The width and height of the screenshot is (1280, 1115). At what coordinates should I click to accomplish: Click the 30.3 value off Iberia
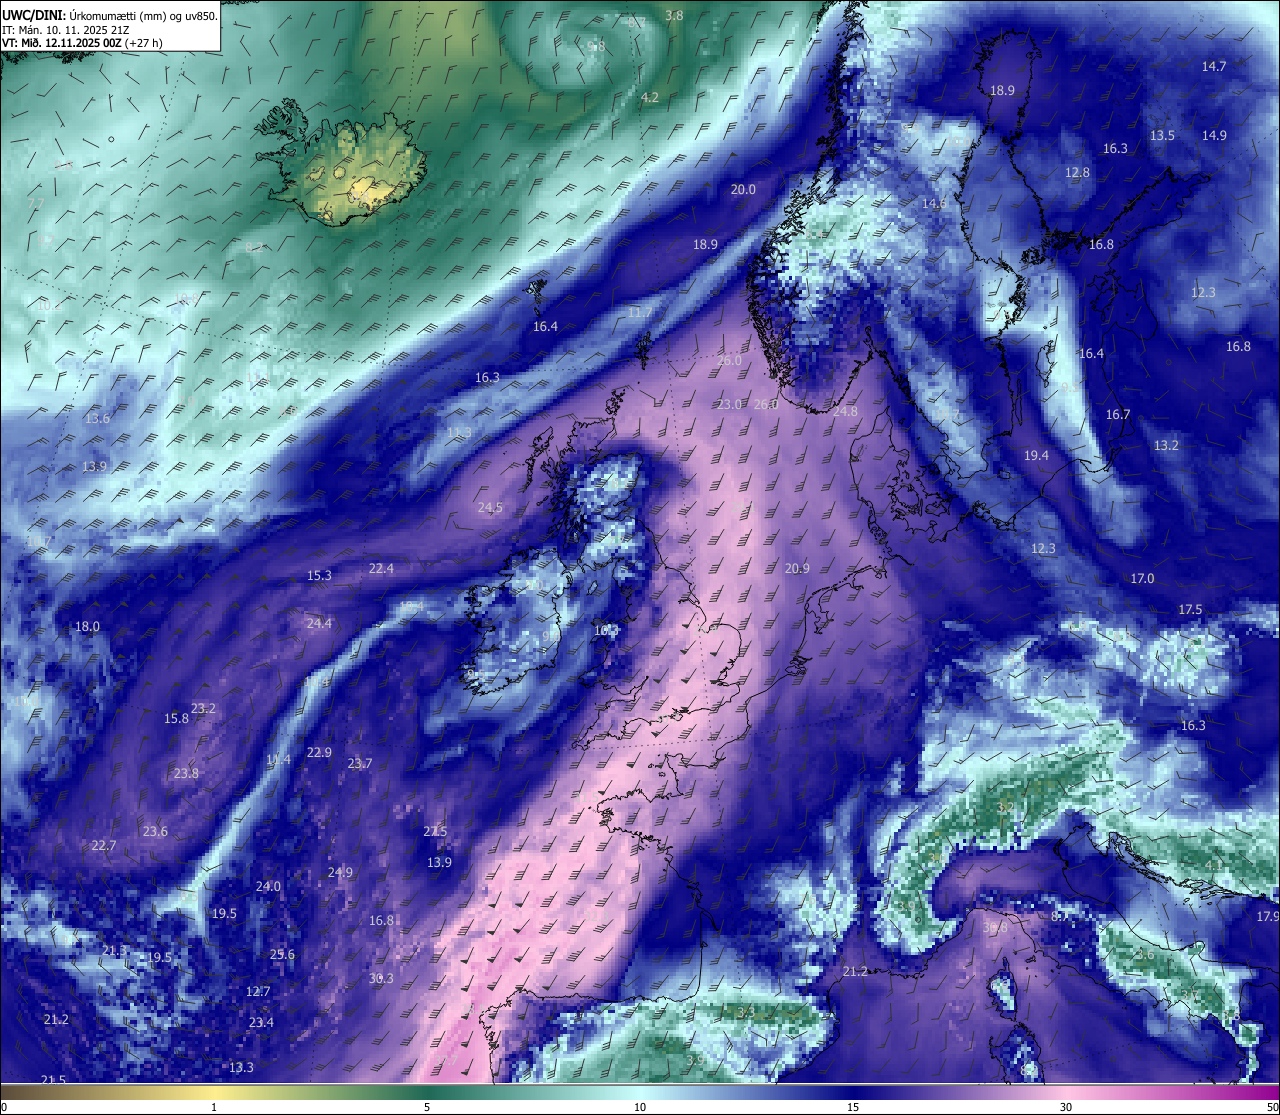[381, 978]
